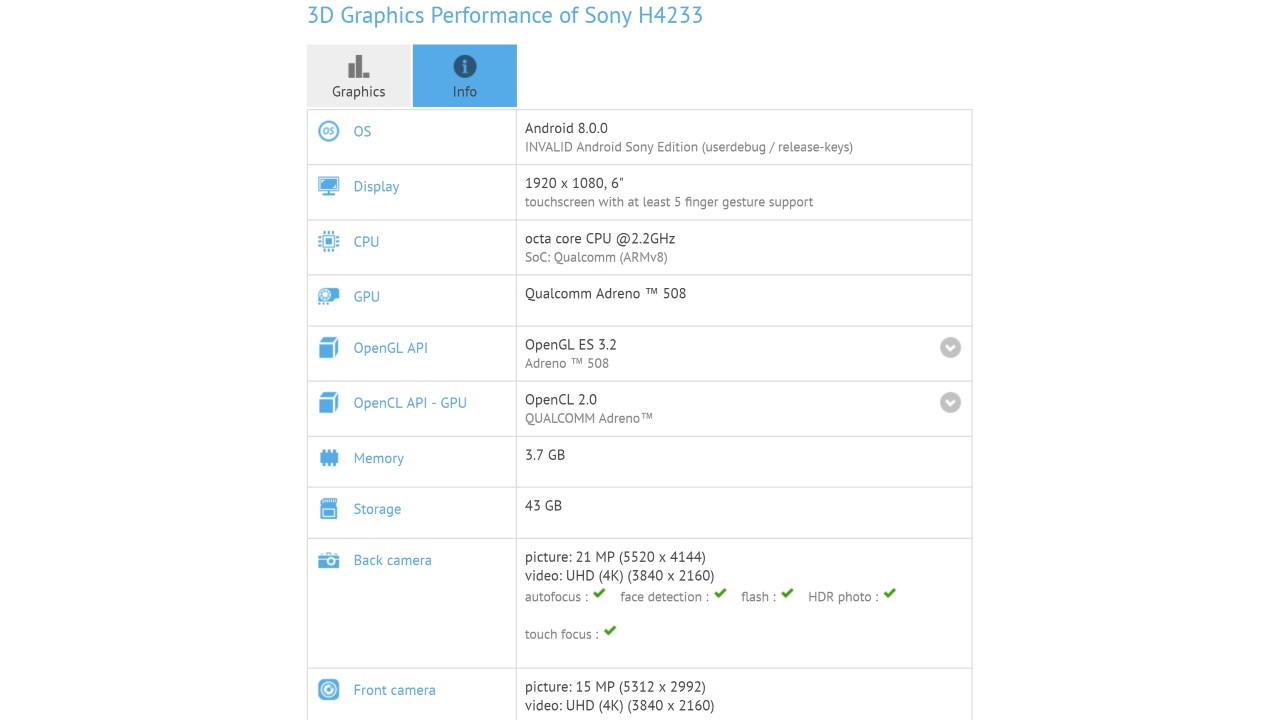Click the OS icon in the info table

coord(328,131)
